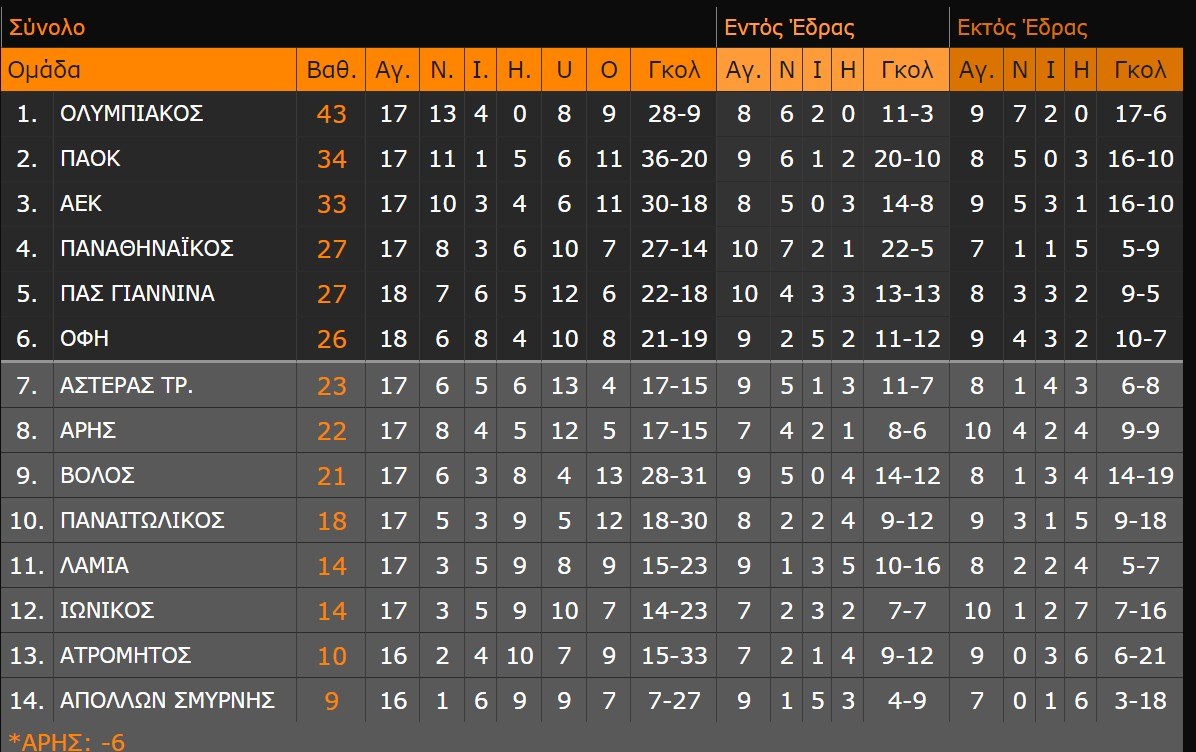Screen dimensions: 1196x752
Task: Click the Ομάδα column header
Action: [x=45, y=70]
